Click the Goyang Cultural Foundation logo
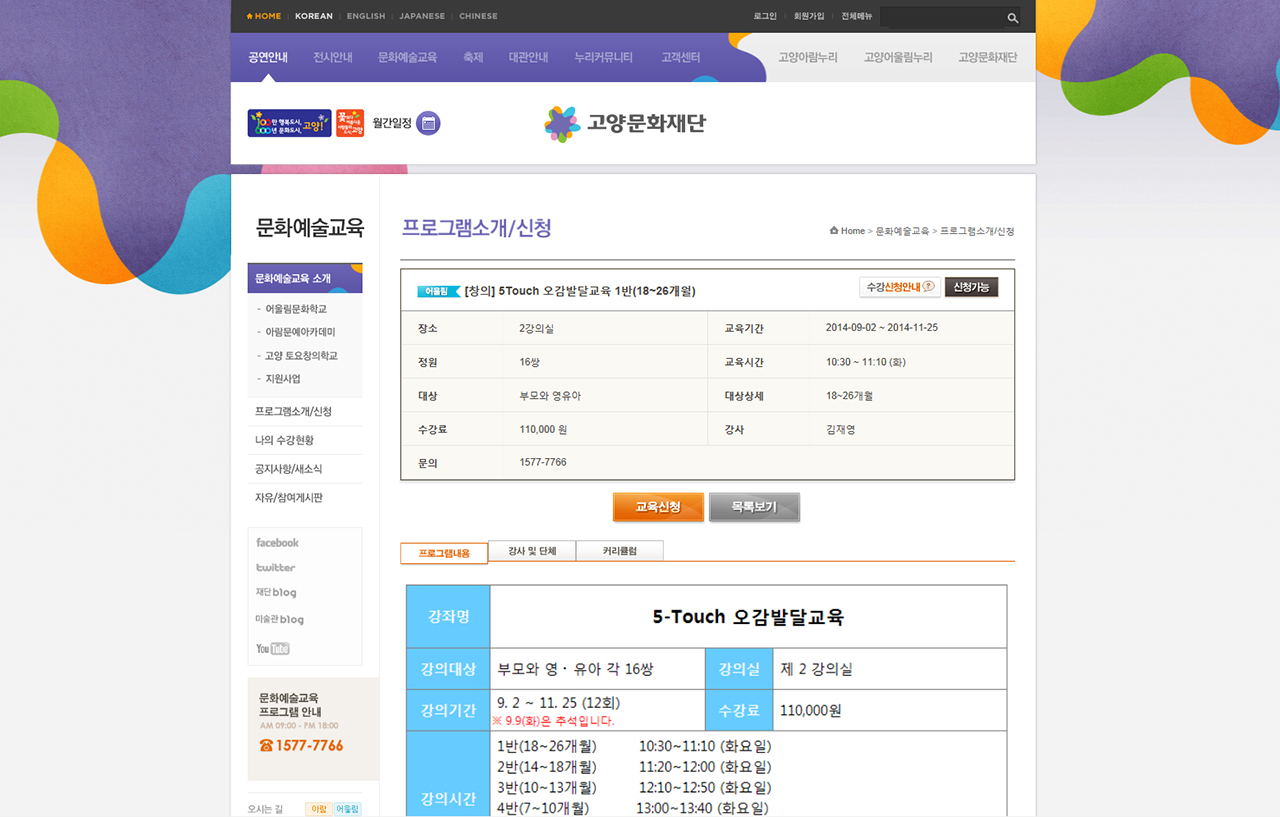The image size is (1280, 817). 625,124
